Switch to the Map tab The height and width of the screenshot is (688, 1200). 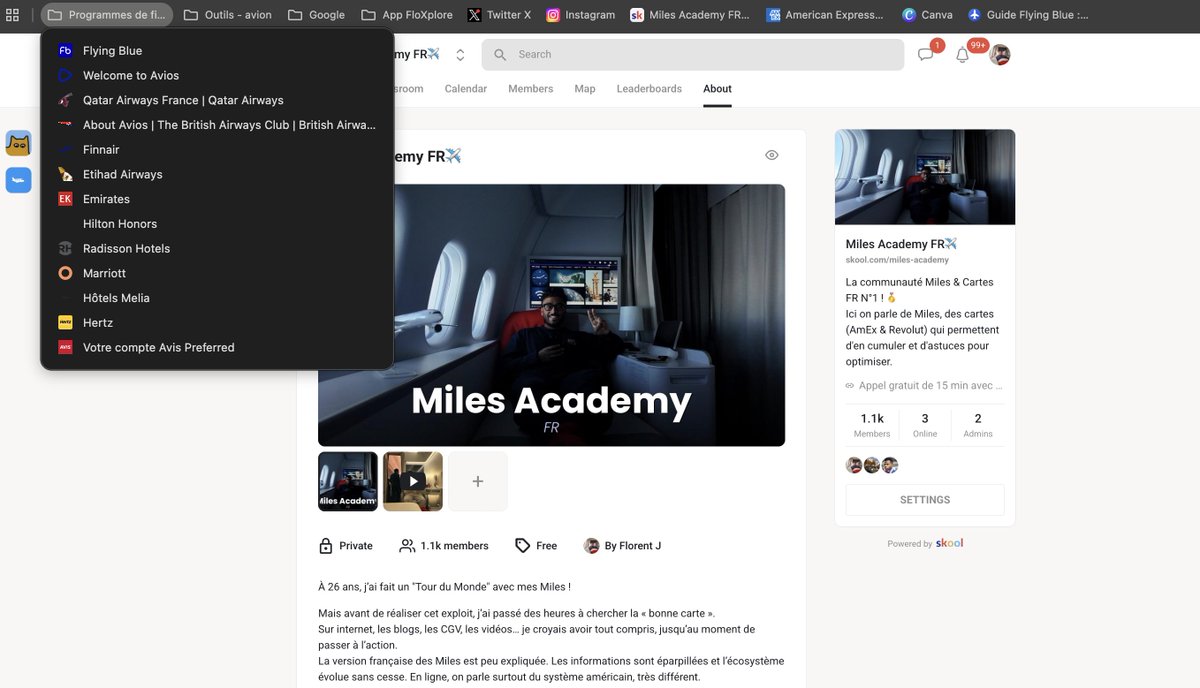click(x=585, y=89)
